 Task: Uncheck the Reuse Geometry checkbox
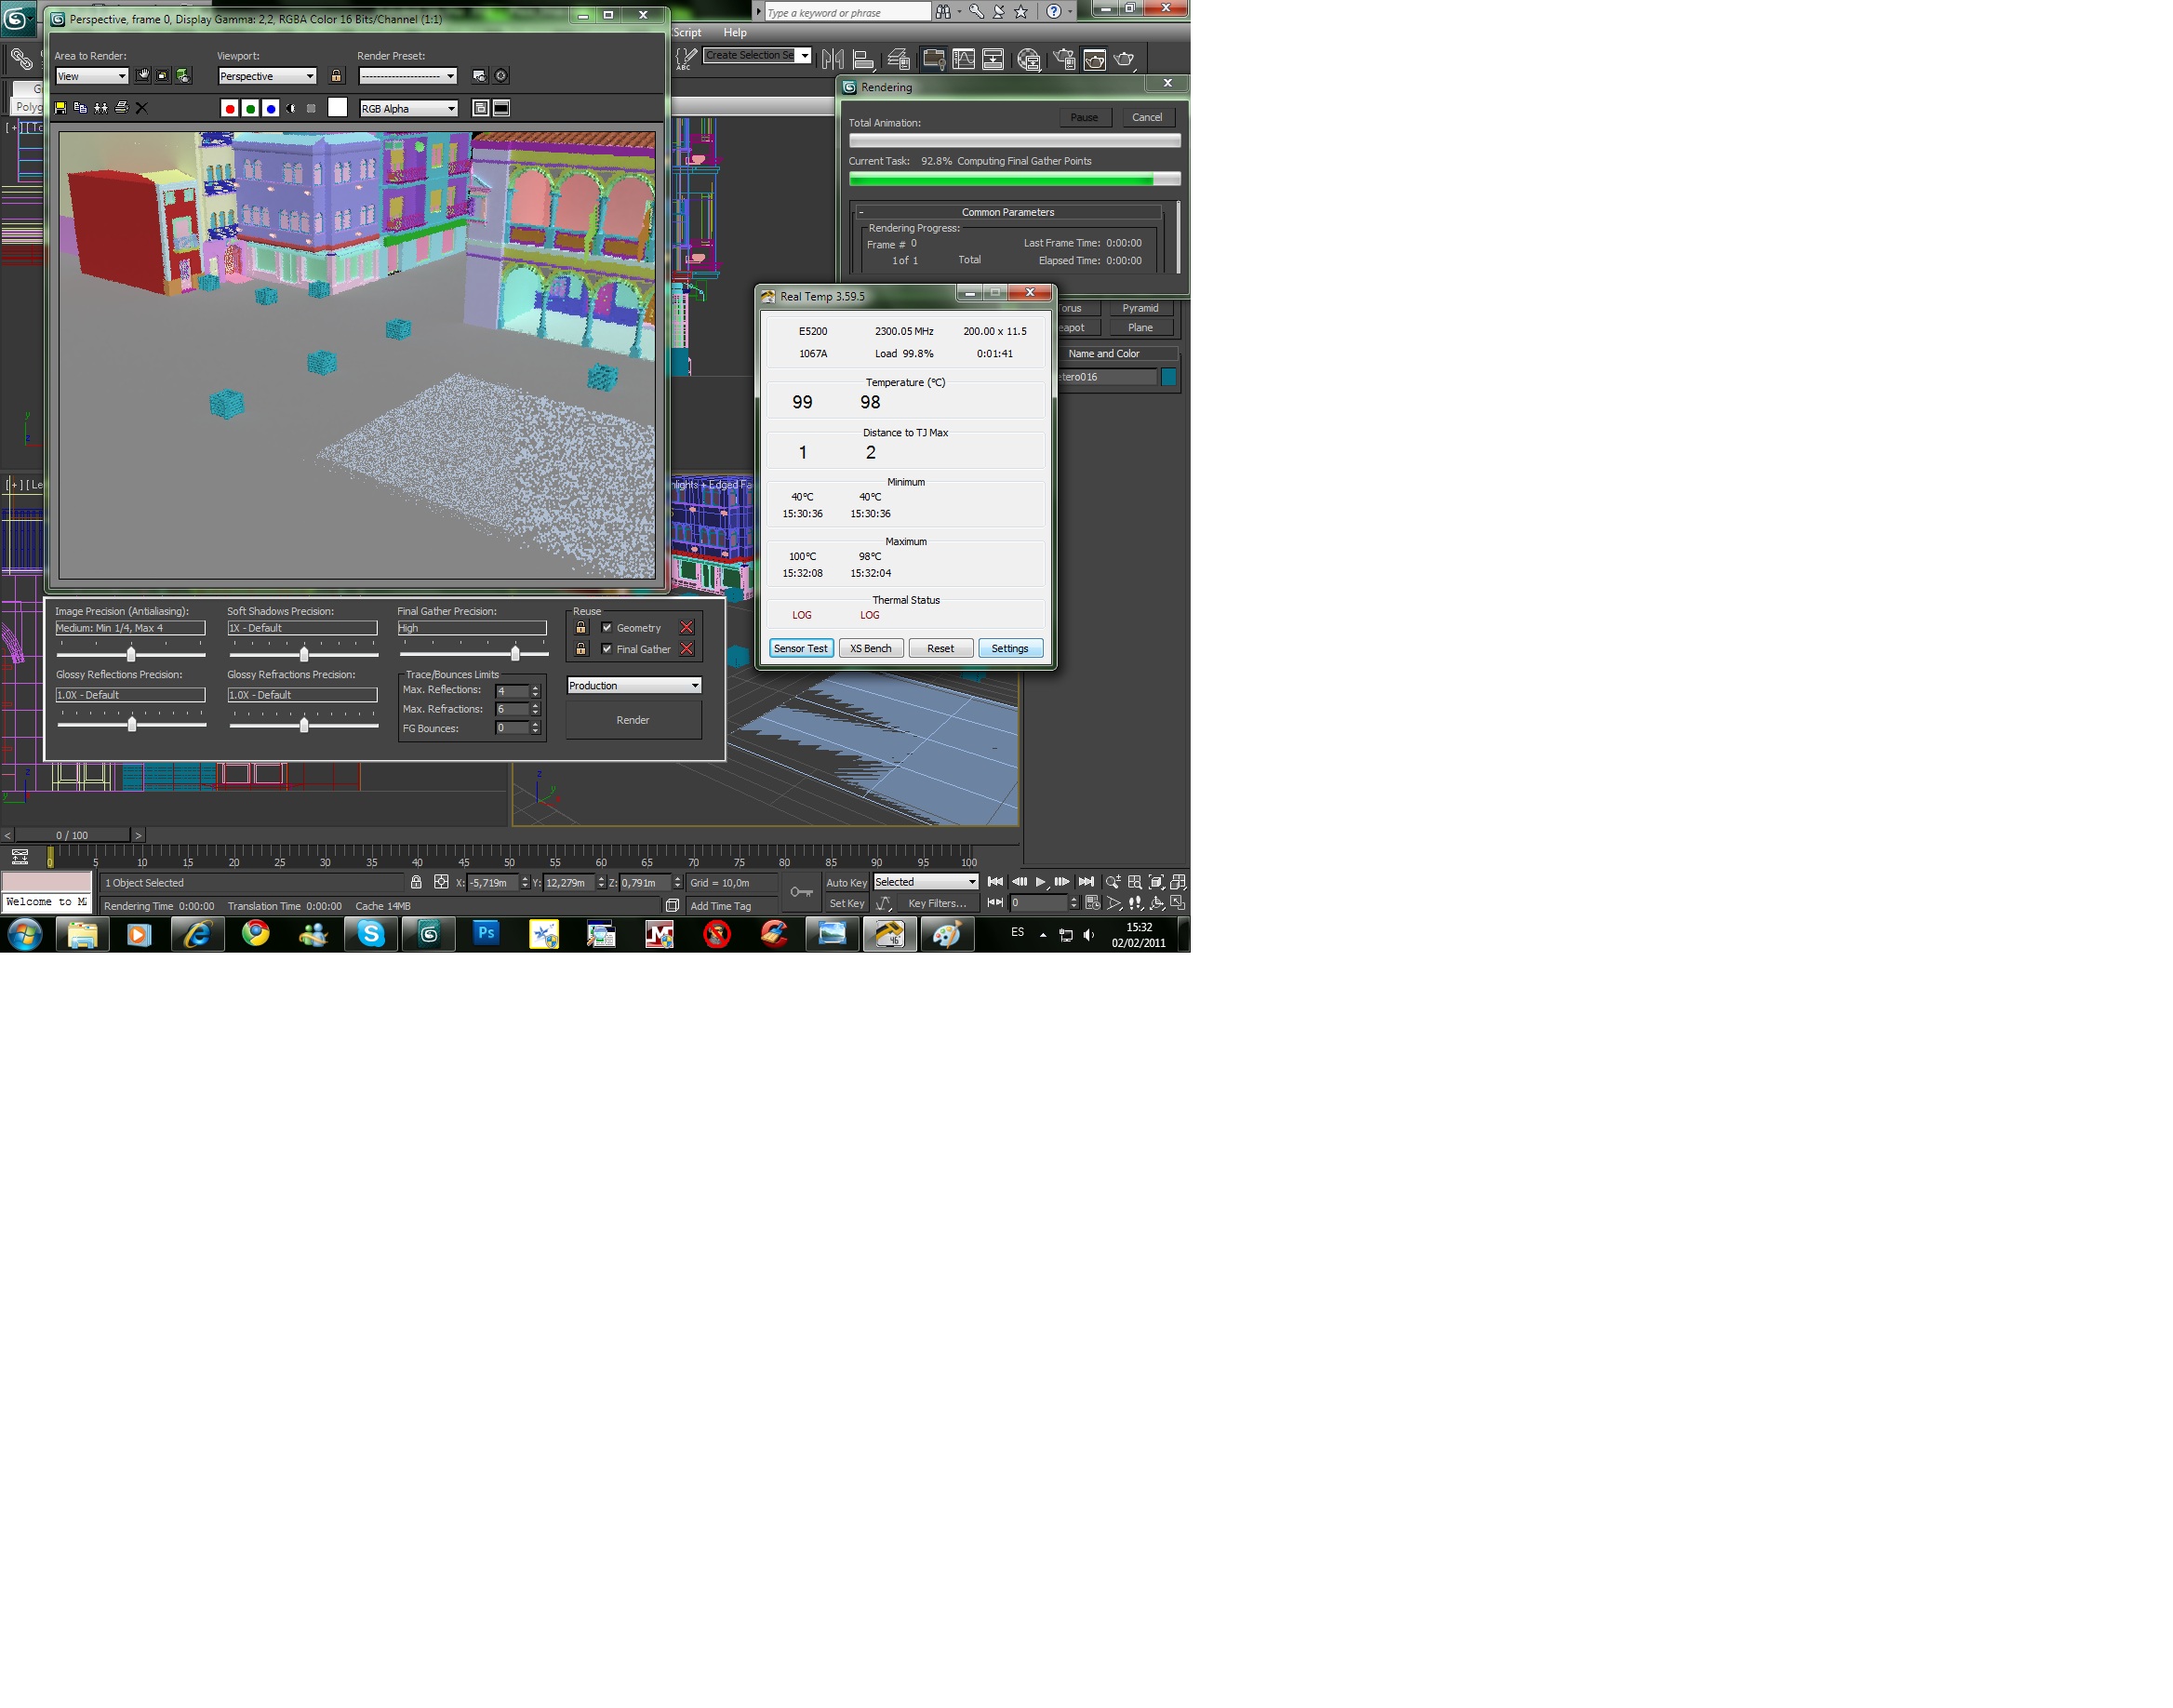(606, 628)
